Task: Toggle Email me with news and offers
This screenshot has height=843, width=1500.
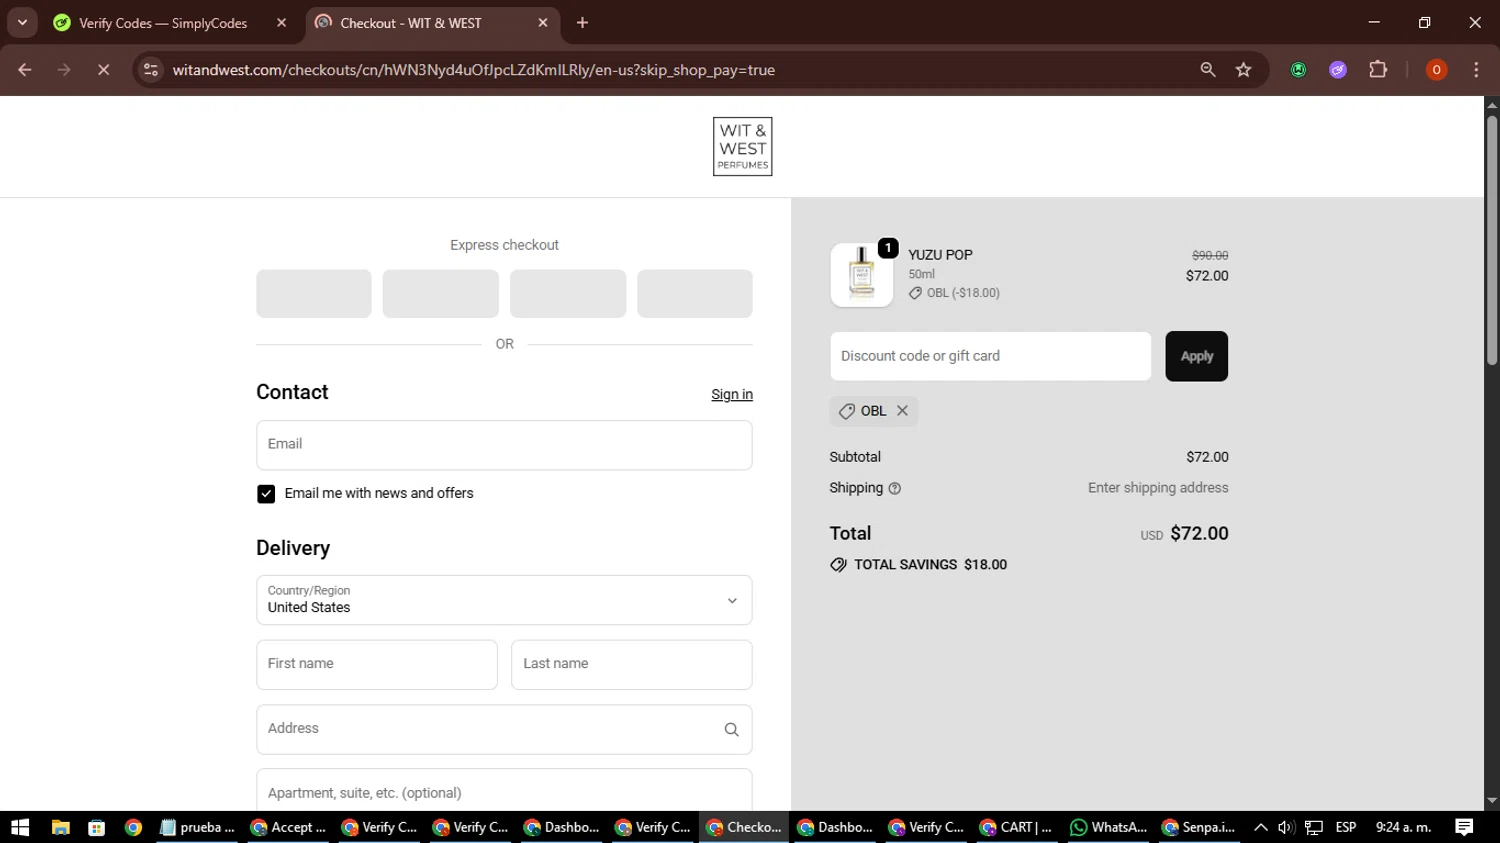Action: tap(266, 494)
